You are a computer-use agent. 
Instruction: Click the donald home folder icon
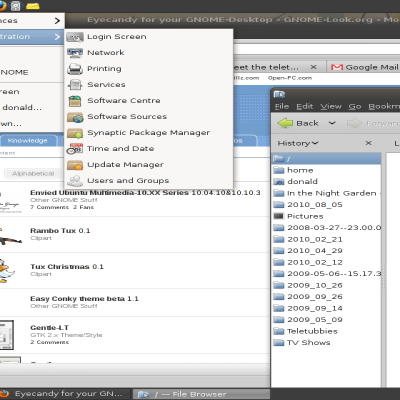coord(278,182)
